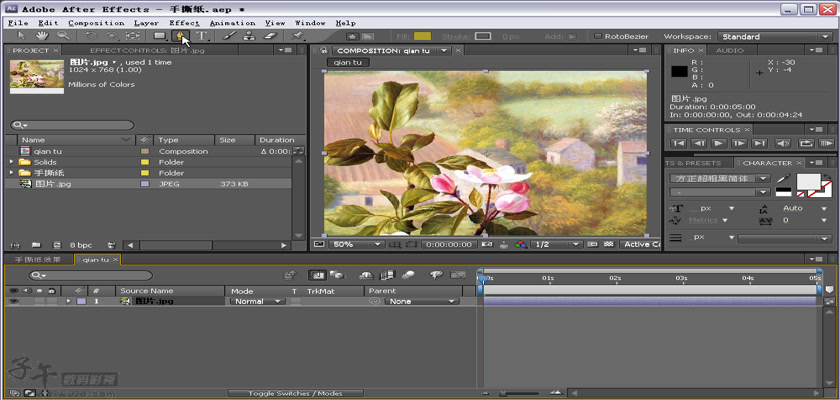The image size is (840, 400).
Task: Open the Effect menu
Action: [x=184, y=23]
